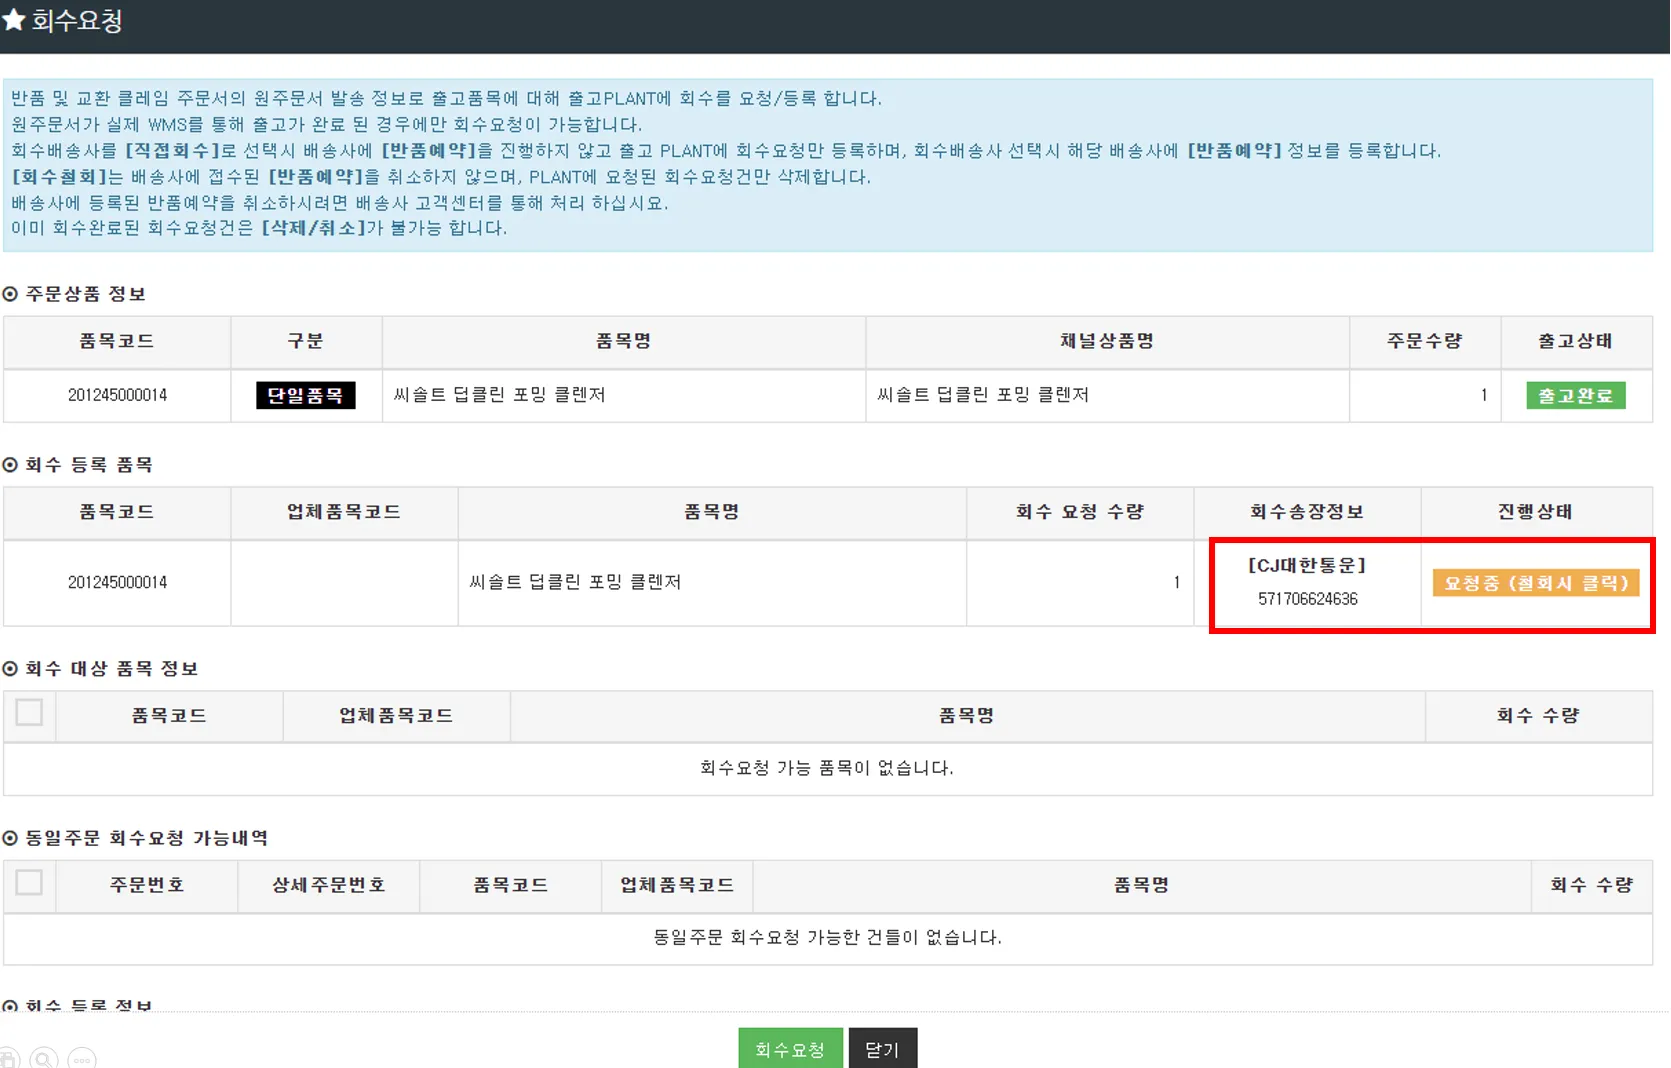Close the dialog with the 닫기 button
Screen dimensions: 1671x1068
click(882, 1049)
